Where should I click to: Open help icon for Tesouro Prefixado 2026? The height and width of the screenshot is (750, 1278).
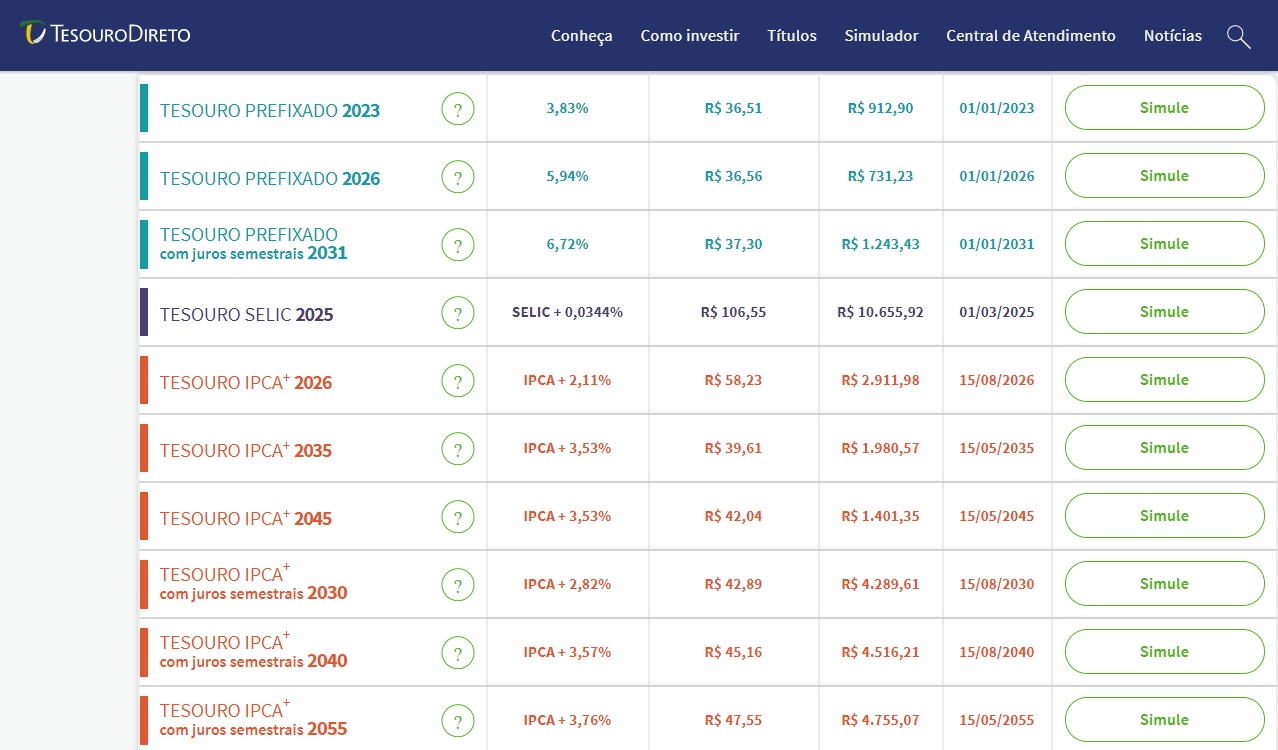458,177
